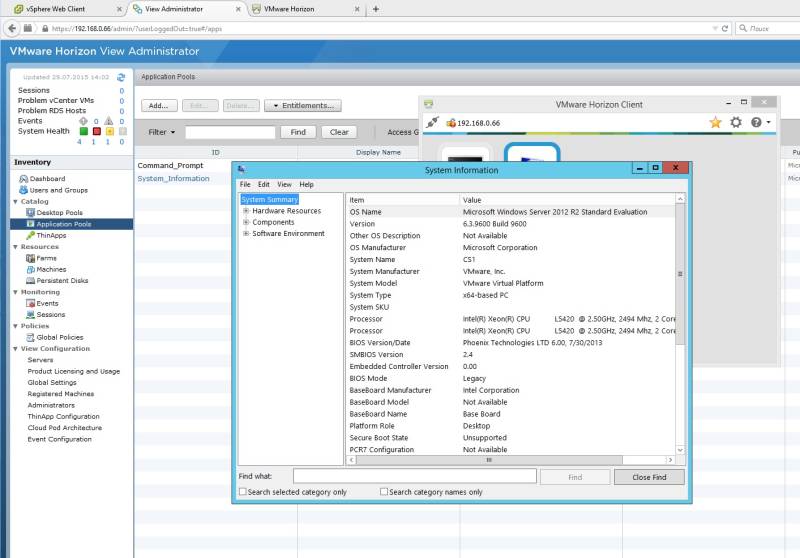The width and height of the screenshot is (800, 558).
Task: Click the browser back button
Action: (x=12, y=29)
